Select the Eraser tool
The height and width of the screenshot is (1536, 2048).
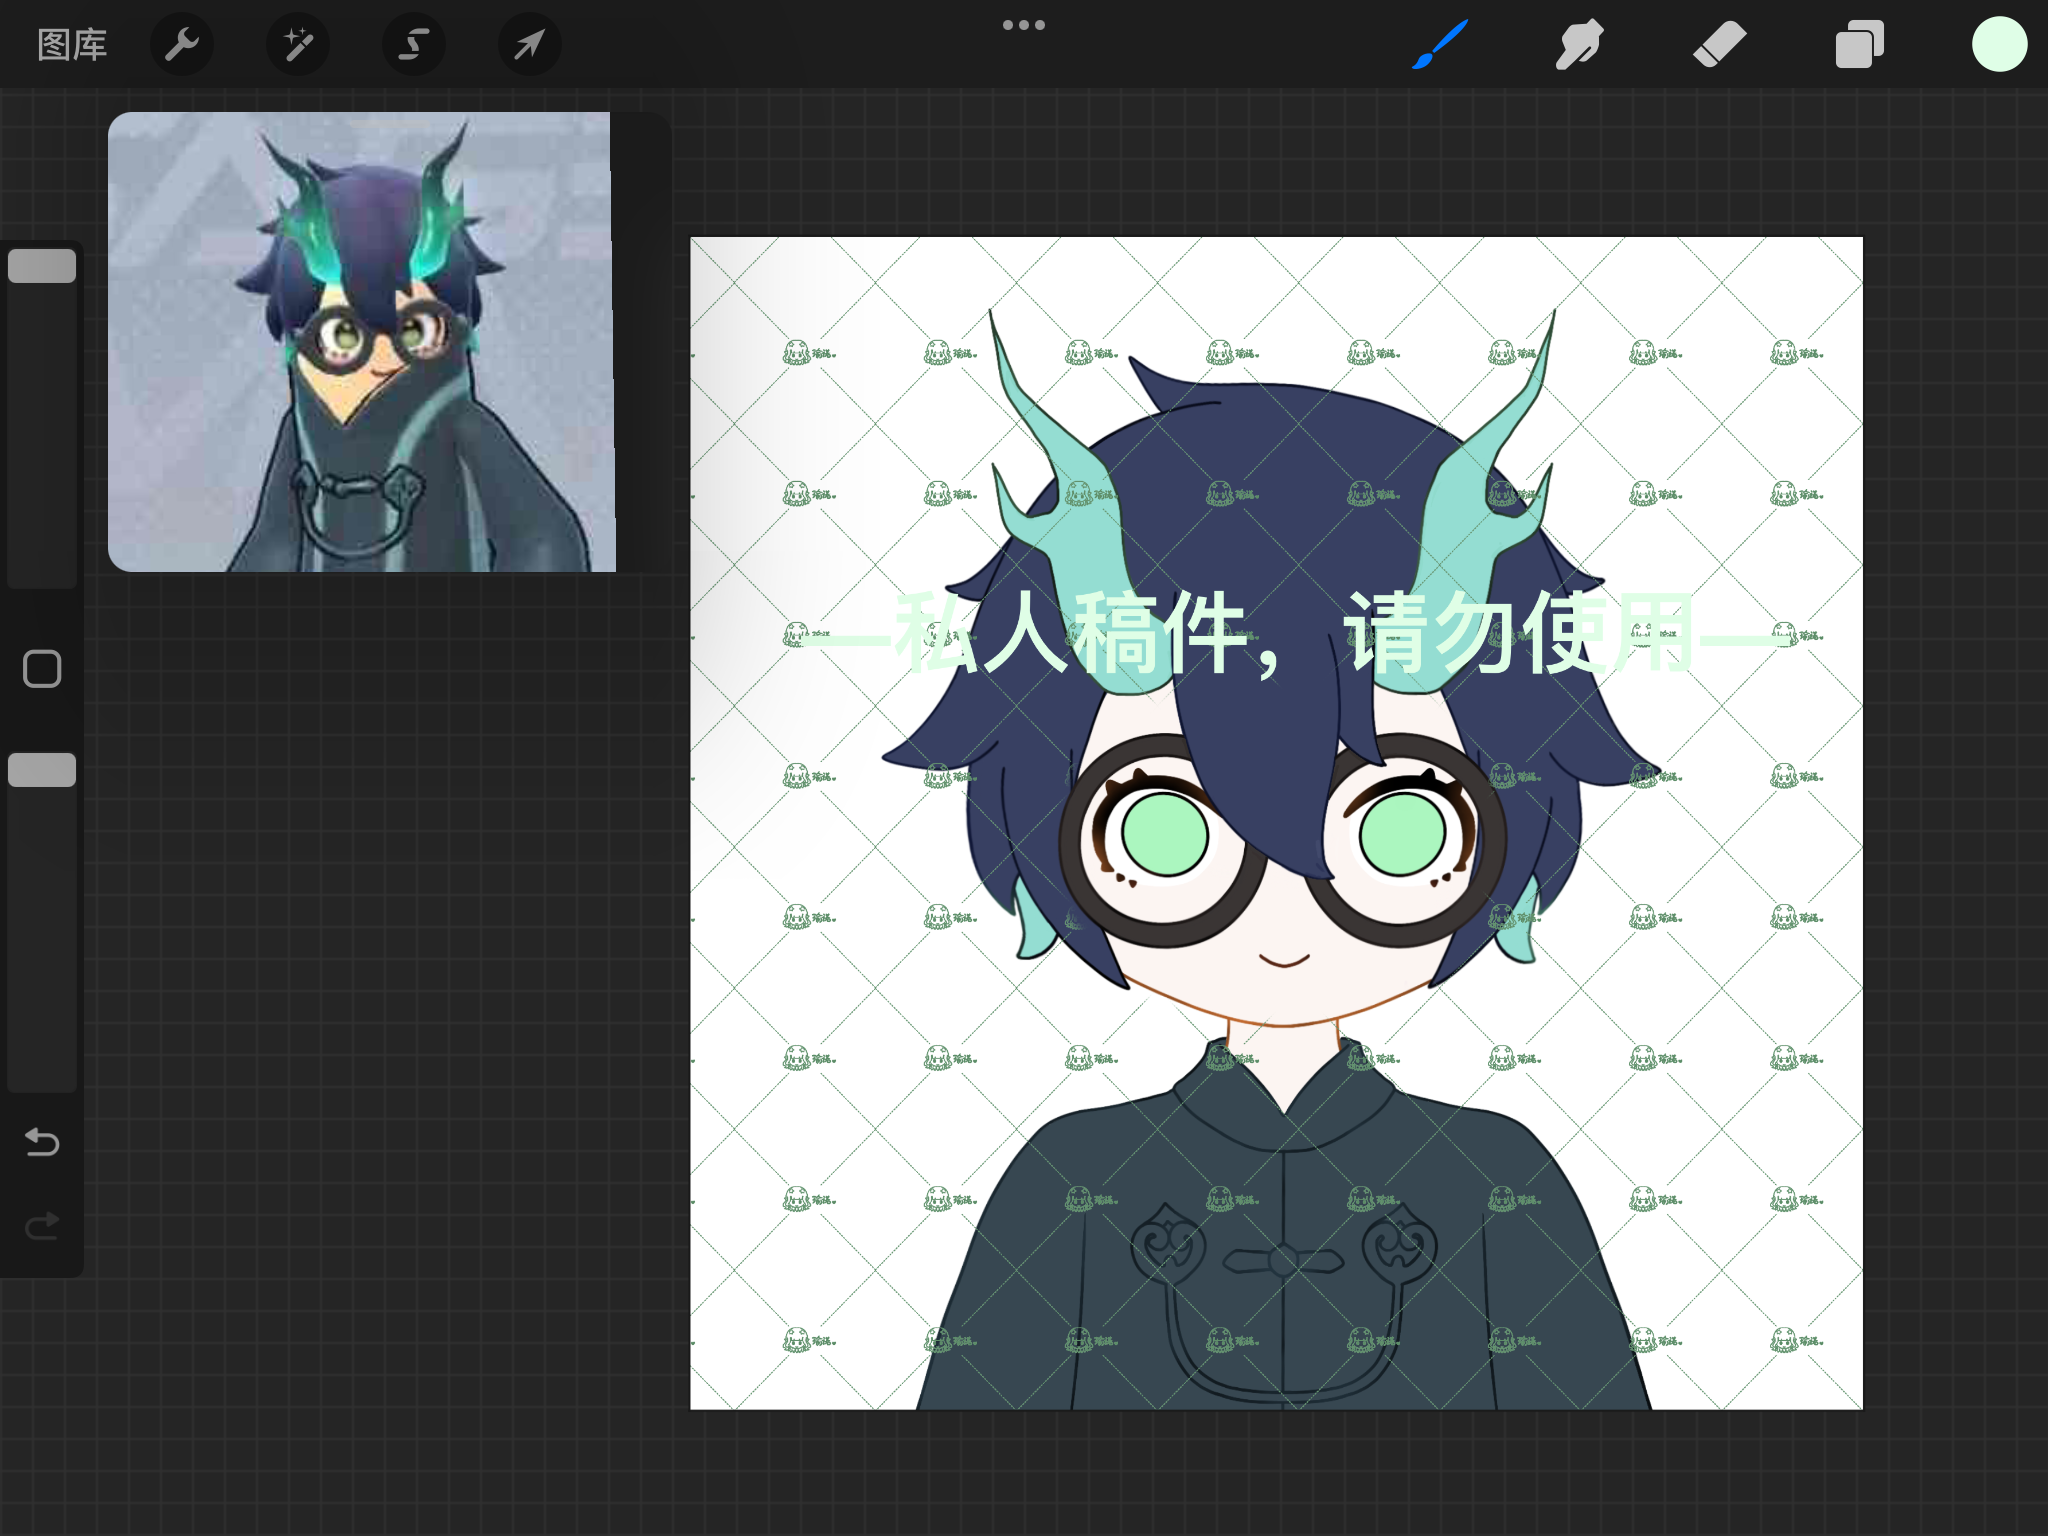pyautogui.click(x=1720, y=45)
